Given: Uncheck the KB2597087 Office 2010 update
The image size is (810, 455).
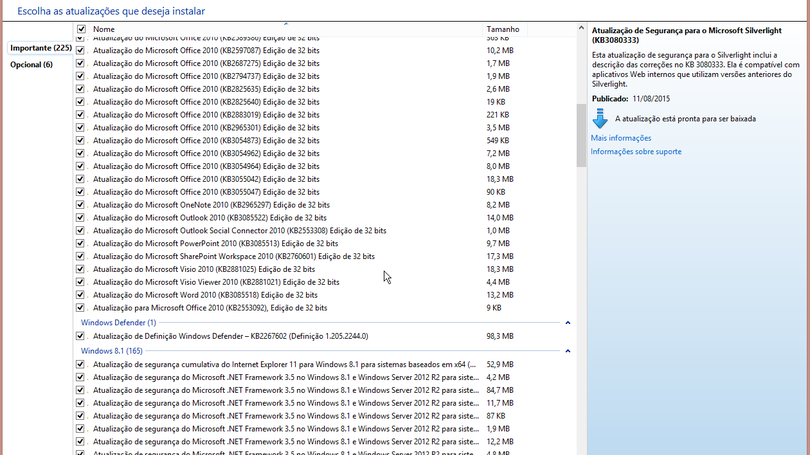Looking at the screenshot, I should tap(80, 50).
